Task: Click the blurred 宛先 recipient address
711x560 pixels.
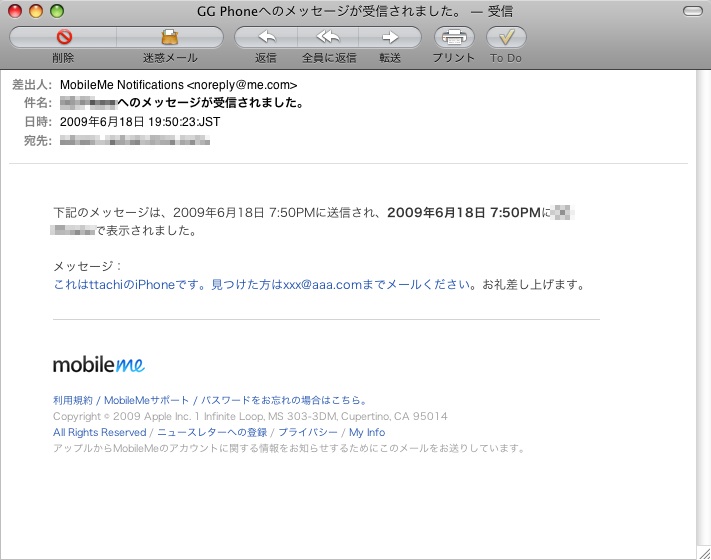Action: [135, 141]
